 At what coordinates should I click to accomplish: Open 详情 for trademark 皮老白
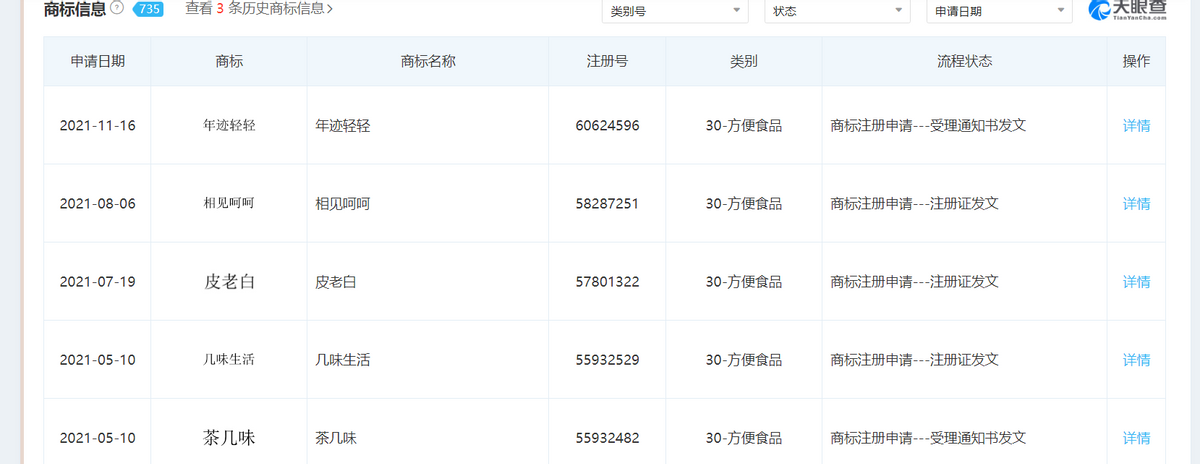1136,282
